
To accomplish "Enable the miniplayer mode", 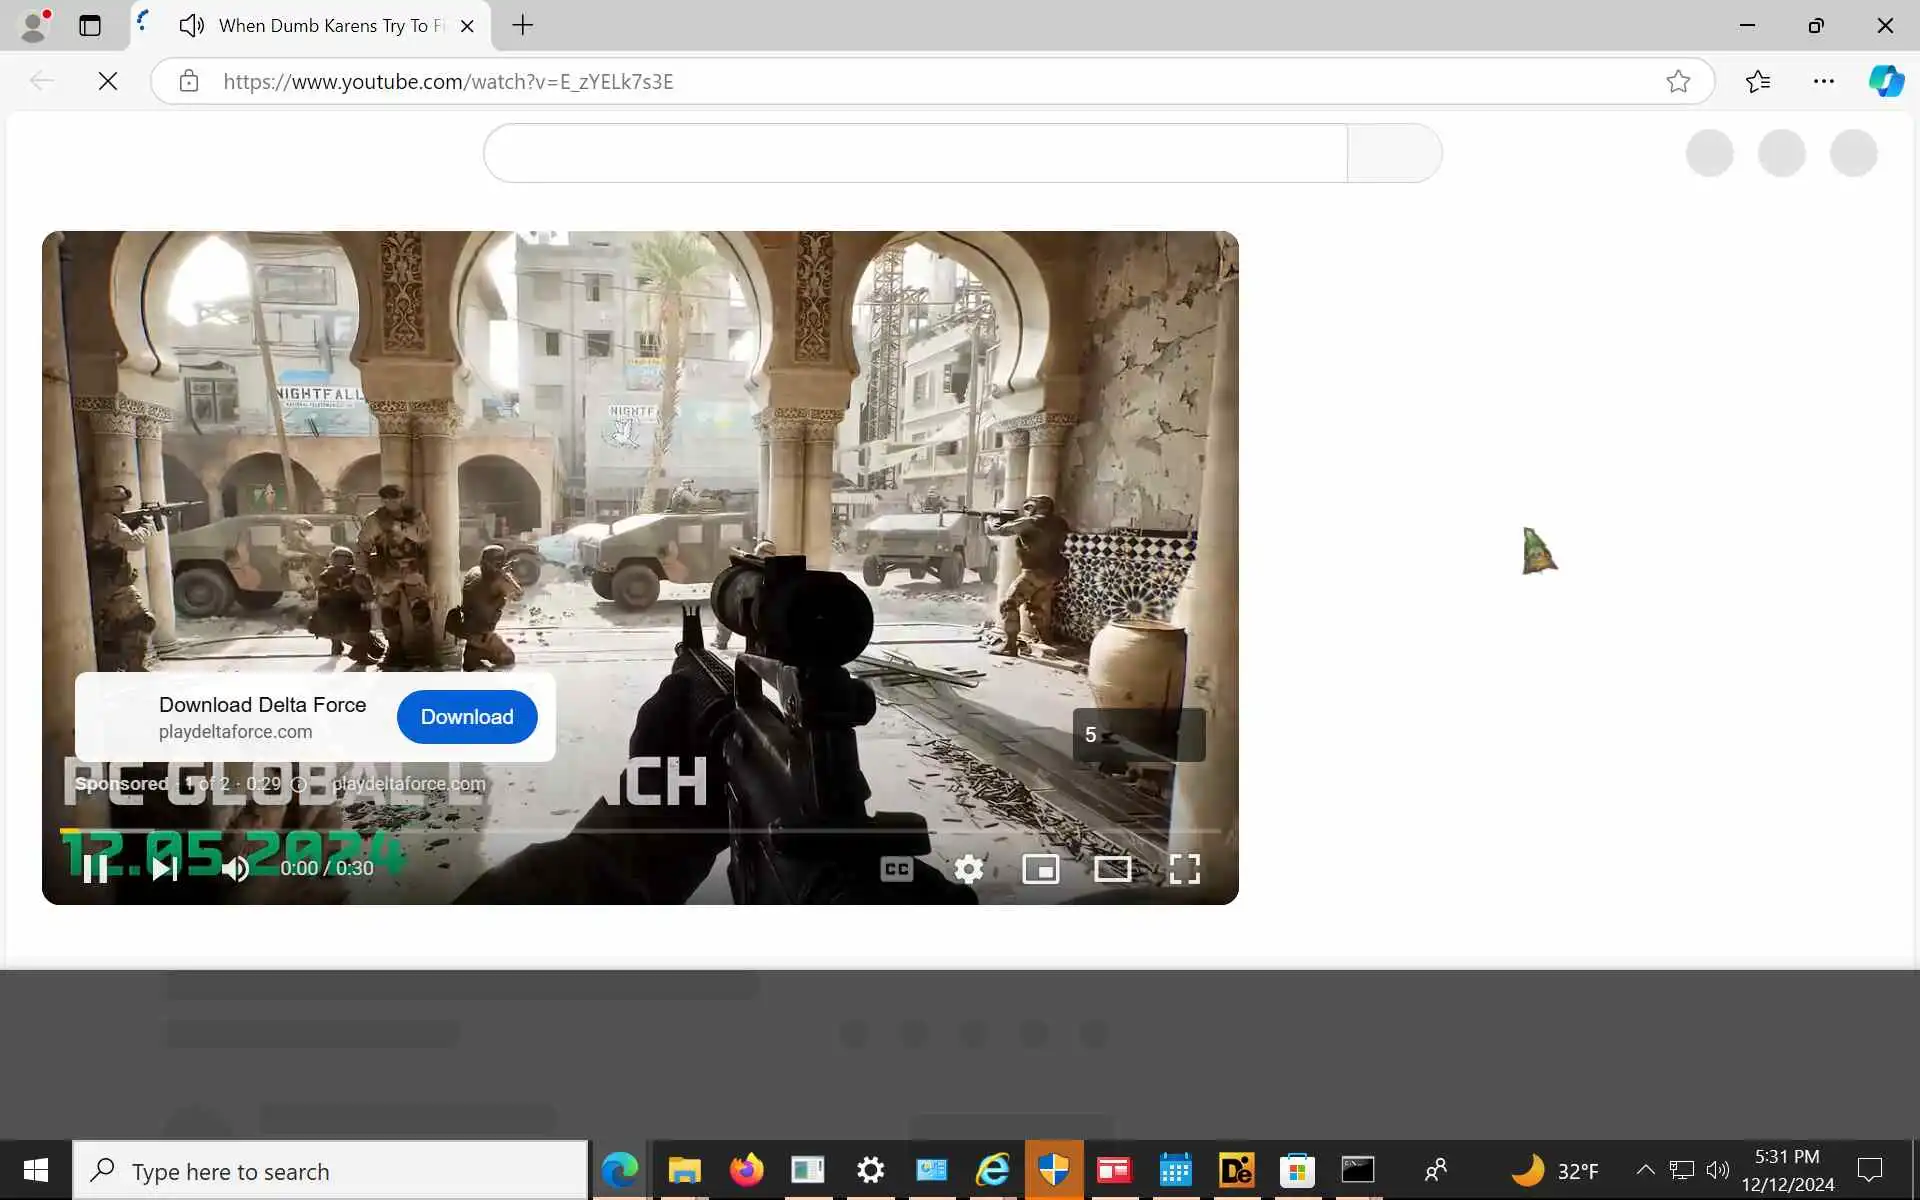I will coord(1040,869).
